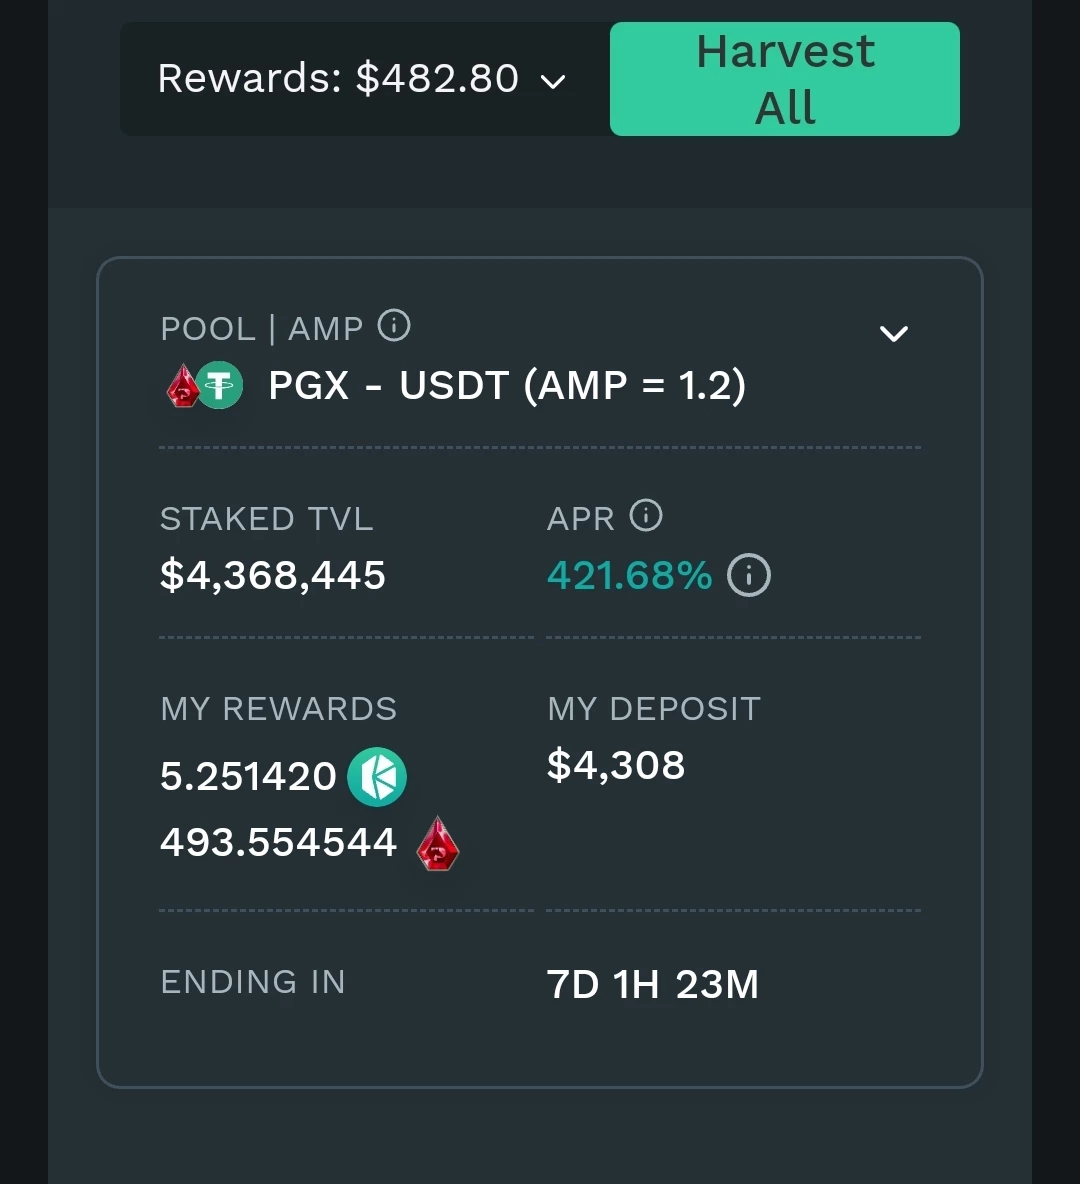The width and height of the screenshot is (1080, 1184).
Task: Click the Harvest All button
Action: [785, 79]
